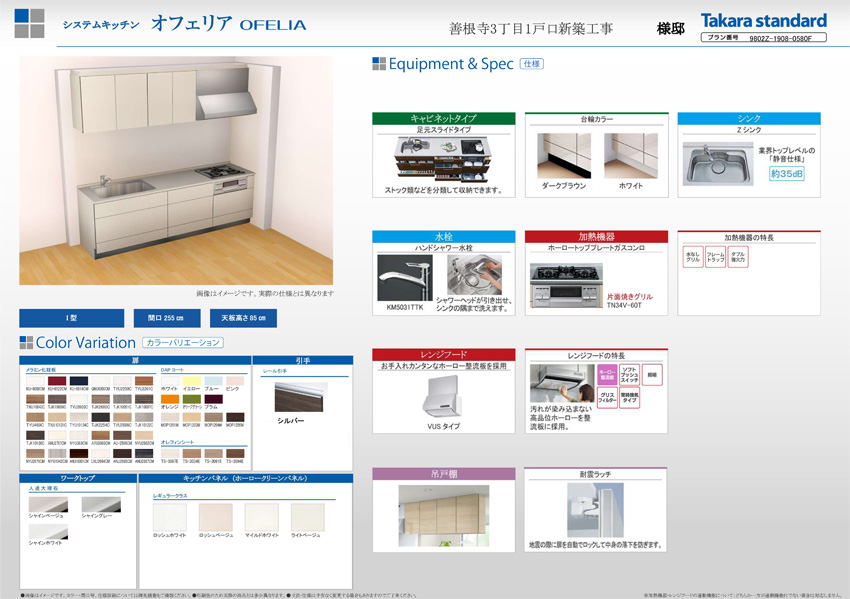Image resolution: width=850 pixels, height=599 pixels.
Task: Click the ワークトップ section header
Action: point(78,478)
